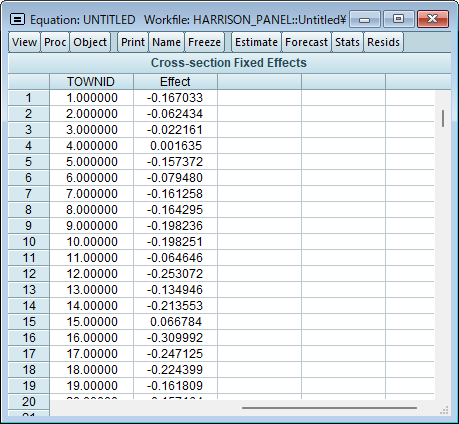Screen dimensions: 459x424
Task: Select TOWNID cell 13.00000
Action: [91, 290]
